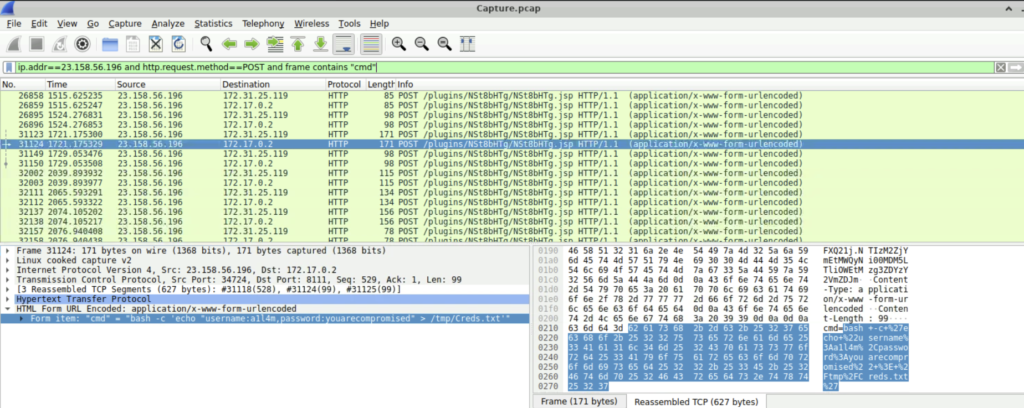
Task: Reload the capture file icon
Action: 179,44
